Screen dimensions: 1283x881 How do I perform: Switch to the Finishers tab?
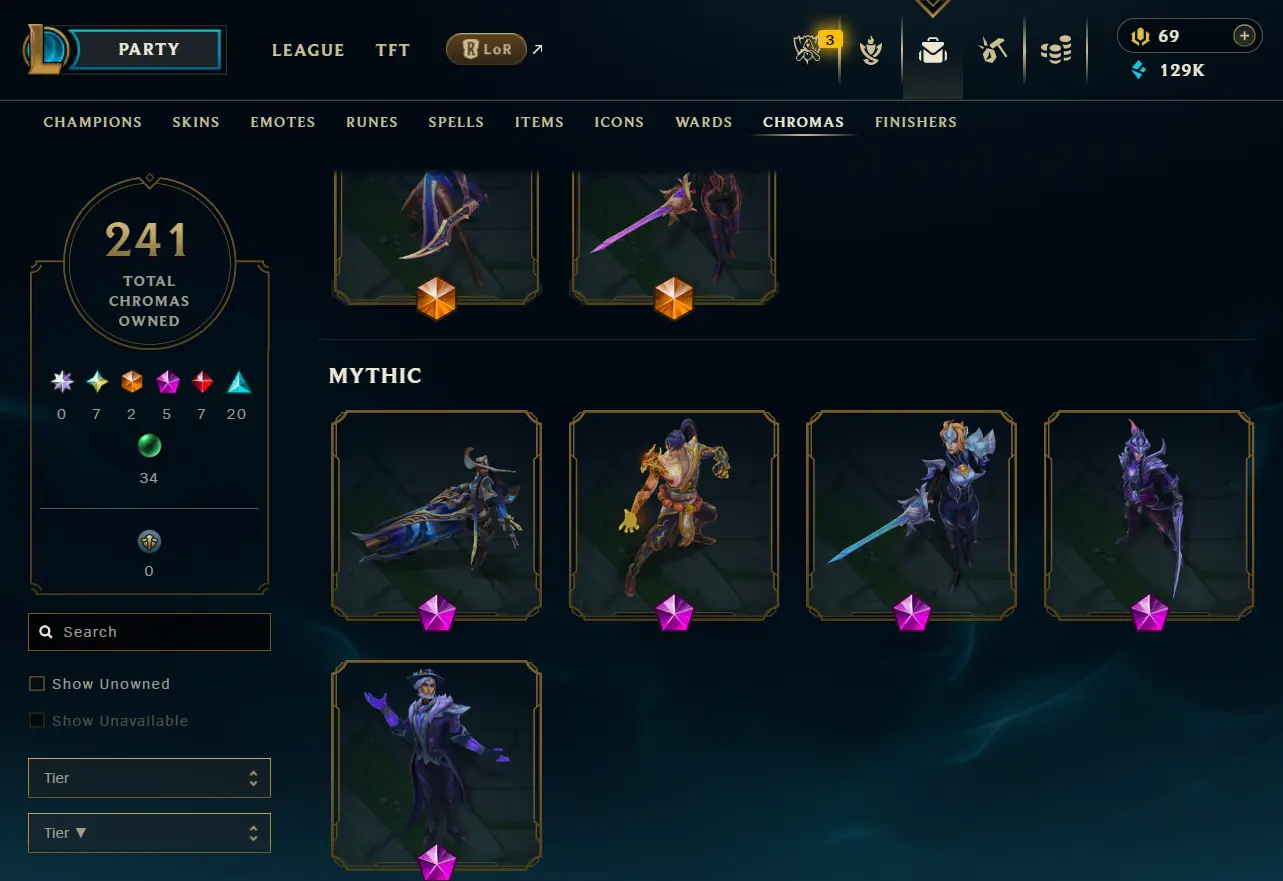pyautogui.click(x=916, y=122)
